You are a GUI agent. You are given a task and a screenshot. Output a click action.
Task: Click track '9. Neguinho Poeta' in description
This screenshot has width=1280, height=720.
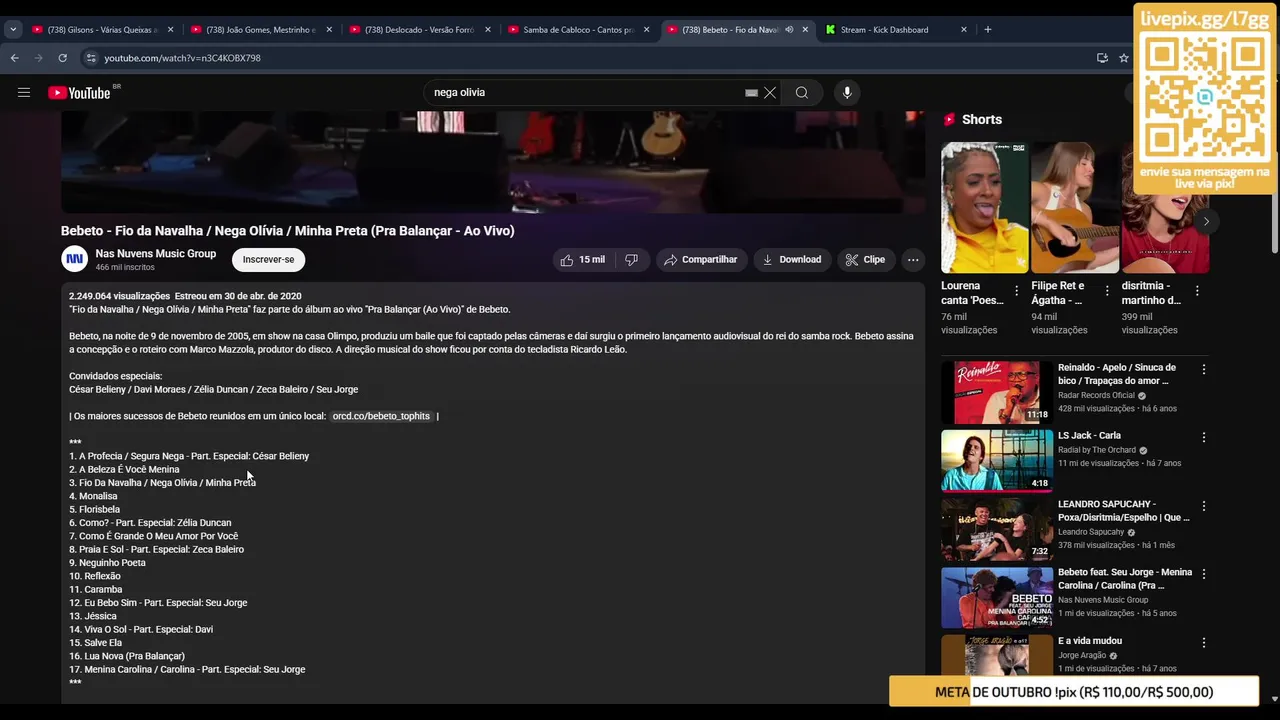point(107,563)
